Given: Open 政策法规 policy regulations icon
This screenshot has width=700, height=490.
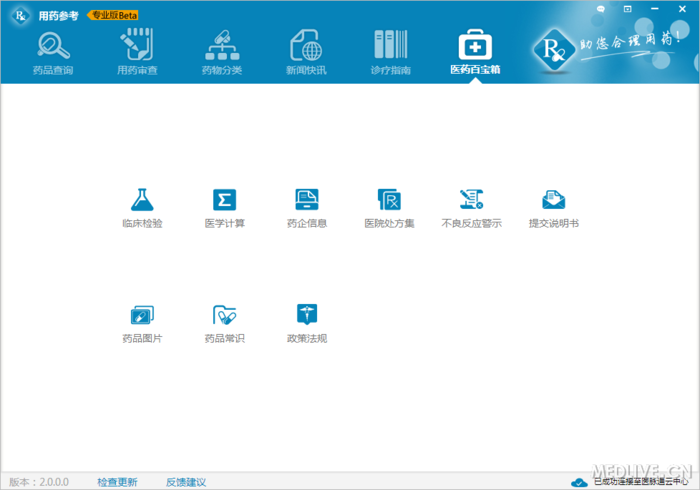Looking at the screenshot, I should coord(307,314).
